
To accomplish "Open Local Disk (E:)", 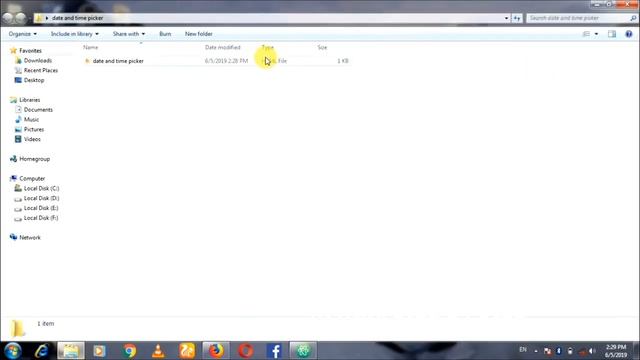I will 41,208.
